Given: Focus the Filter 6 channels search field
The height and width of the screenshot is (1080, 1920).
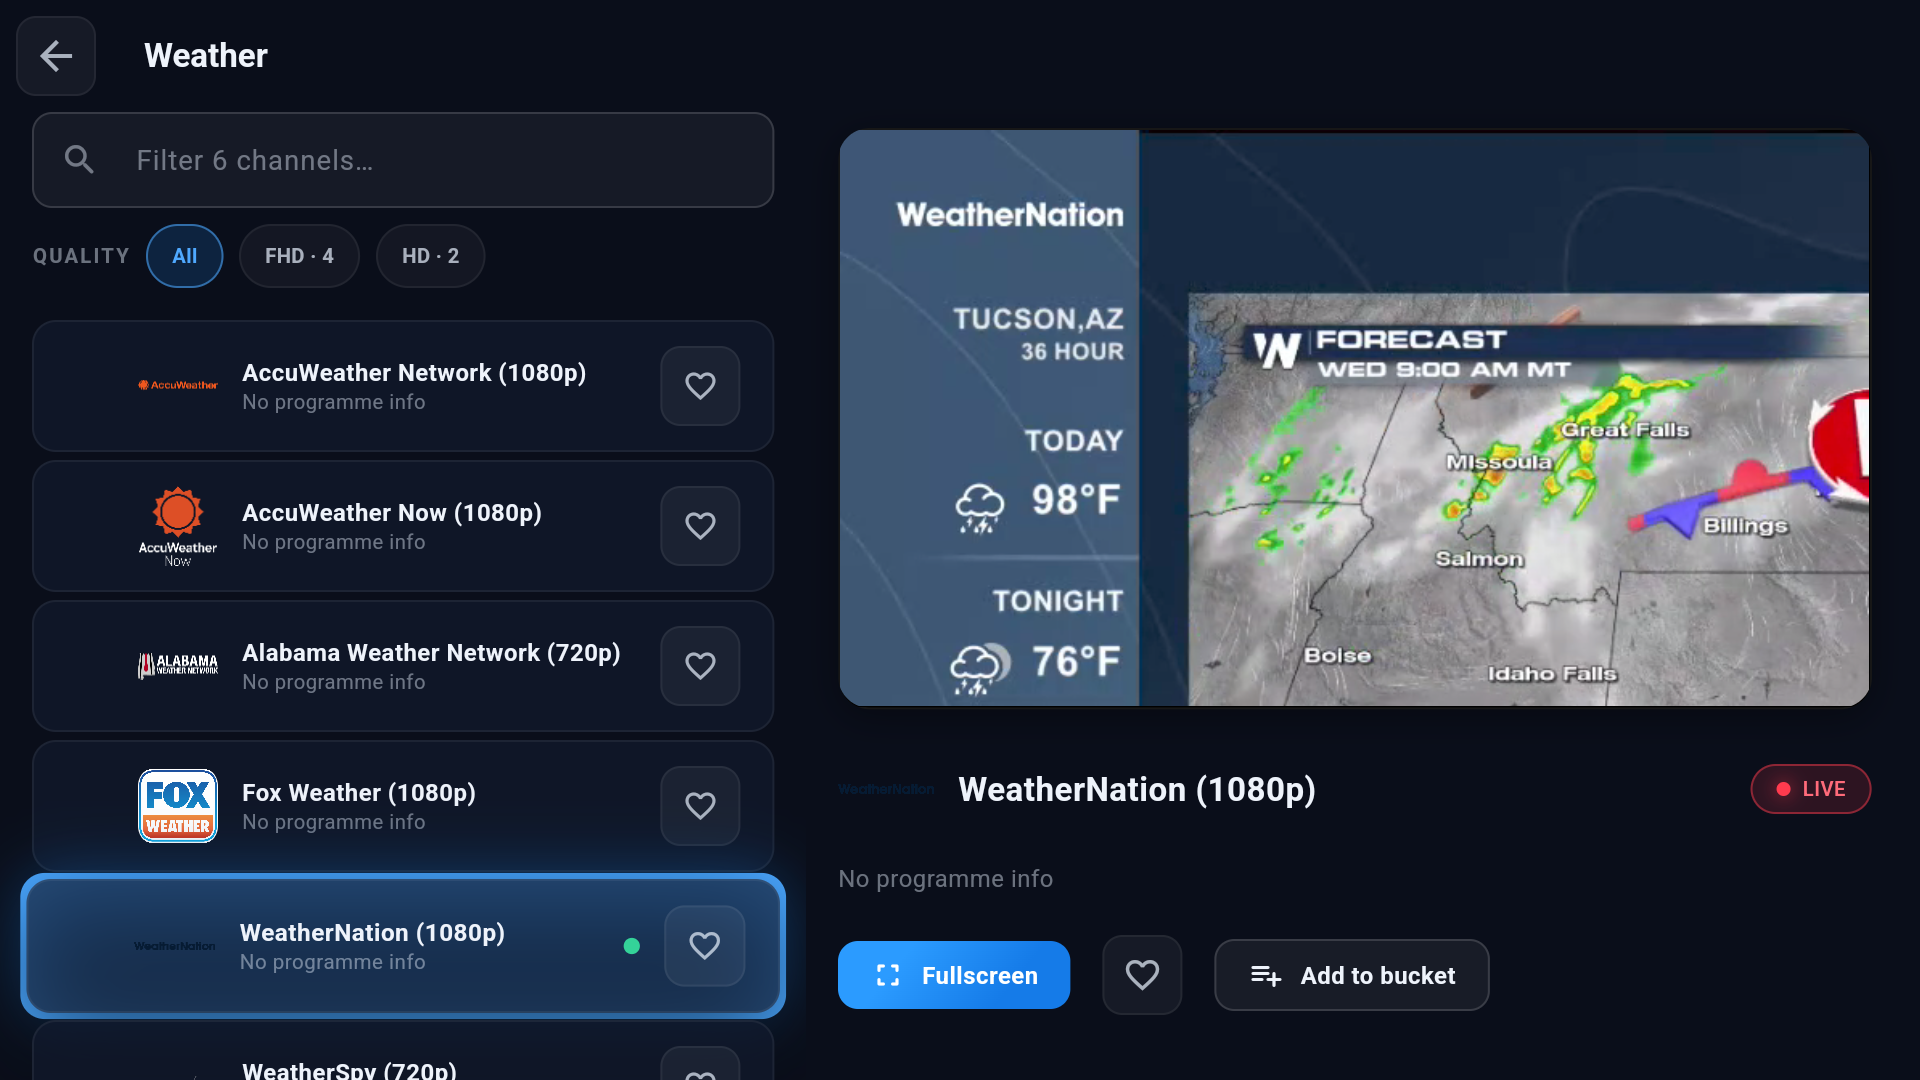Looking at the screenshot, I should click(x=403, y=160).
